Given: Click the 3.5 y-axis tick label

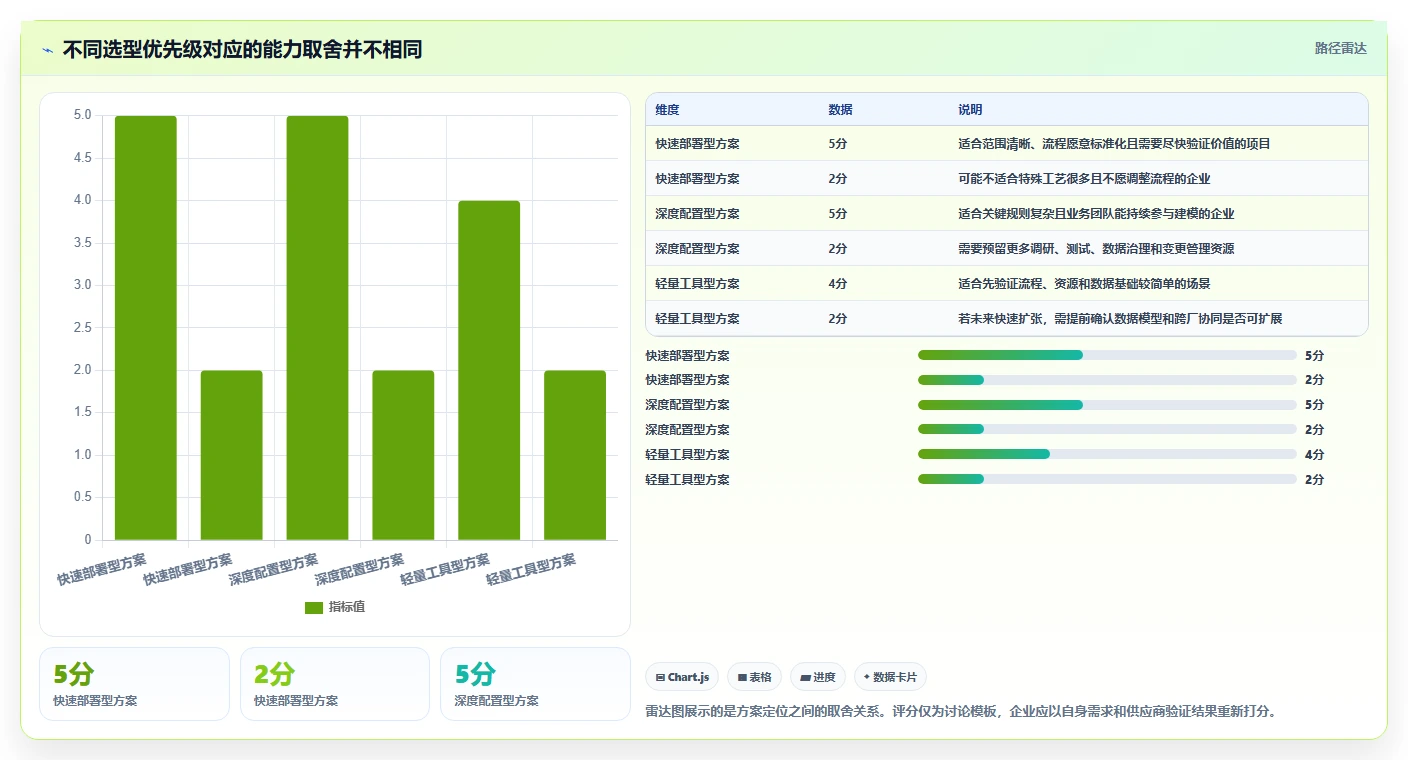Looking at the screenshot, I should [x=82, y=243].
